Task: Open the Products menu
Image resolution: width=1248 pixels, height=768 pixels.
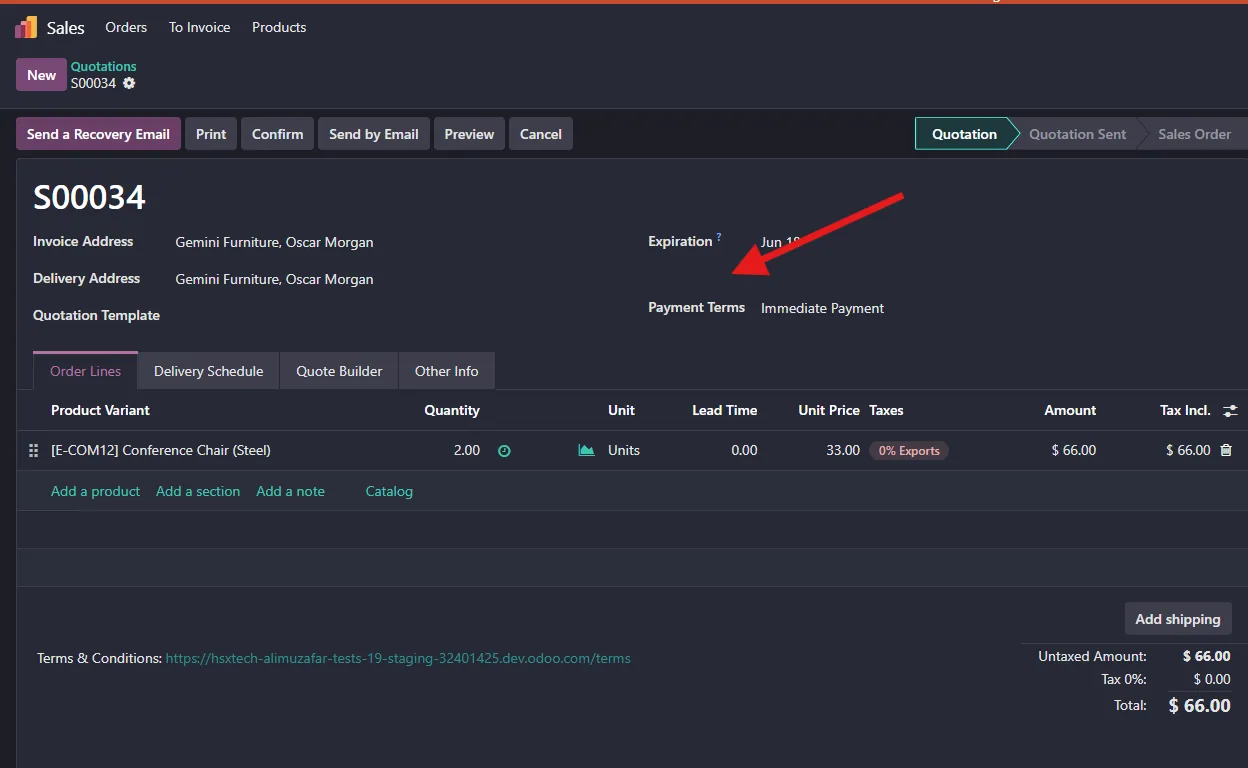Action: [x=279, y=27]
